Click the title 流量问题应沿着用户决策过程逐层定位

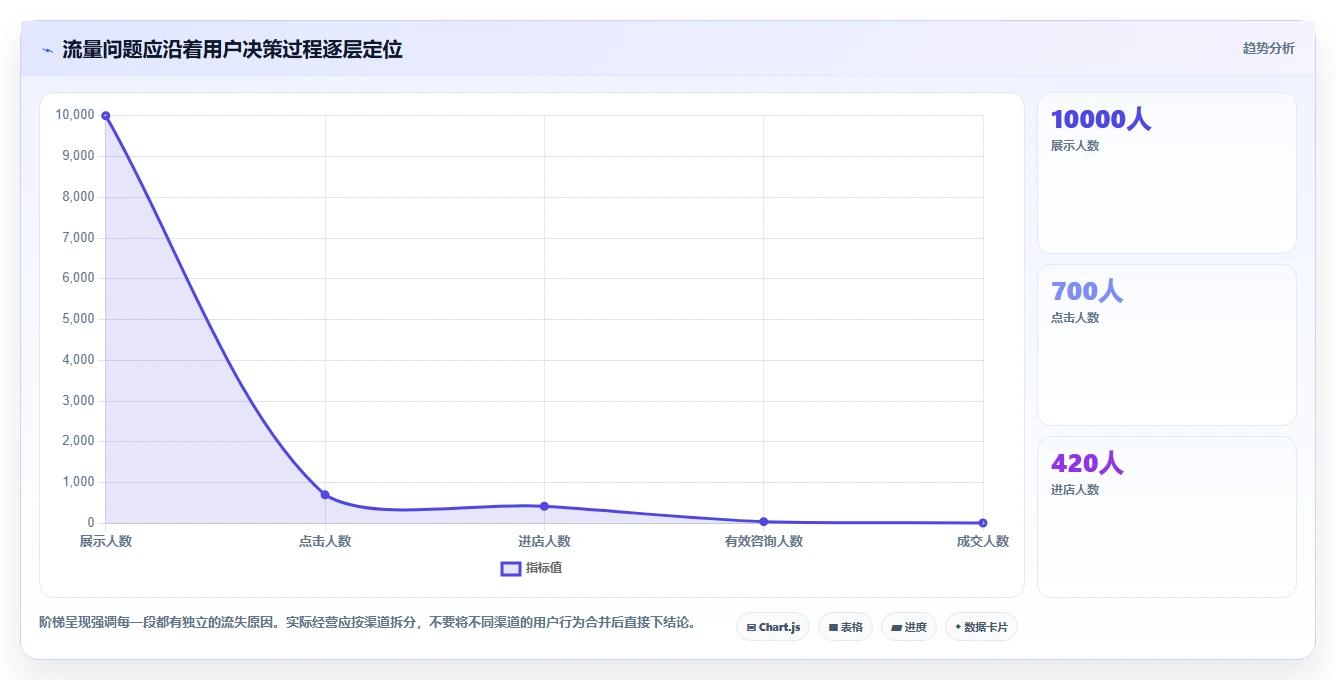(x=232, y=49)
